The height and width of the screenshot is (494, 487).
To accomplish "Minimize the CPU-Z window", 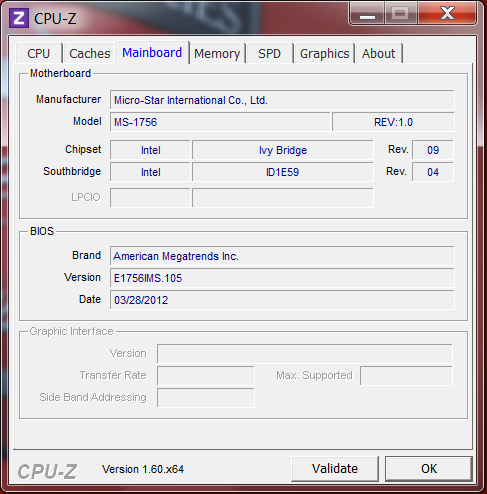I will [367, 13].
